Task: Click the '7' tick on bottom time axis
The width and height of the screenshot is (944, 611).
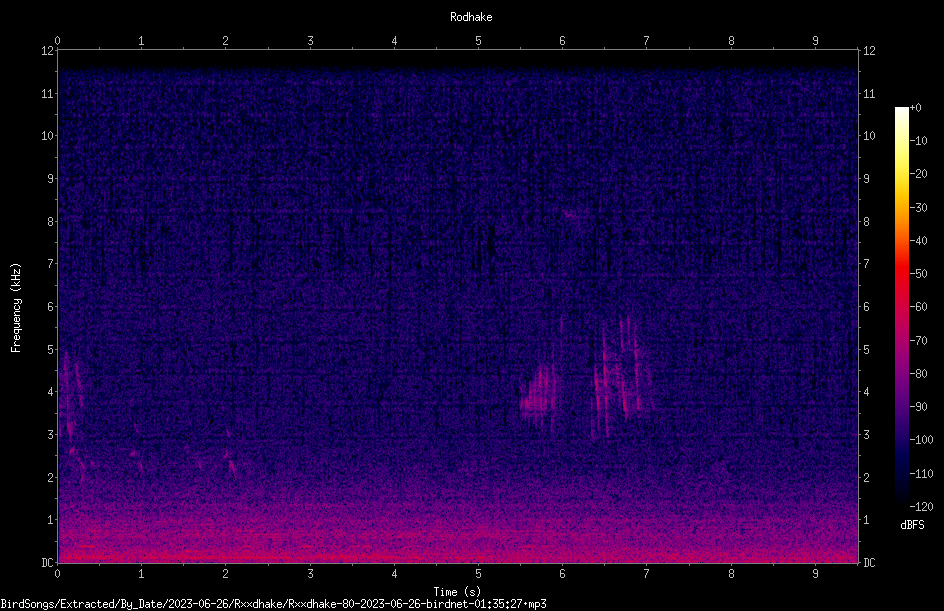Action: click(x=647, y=574)
